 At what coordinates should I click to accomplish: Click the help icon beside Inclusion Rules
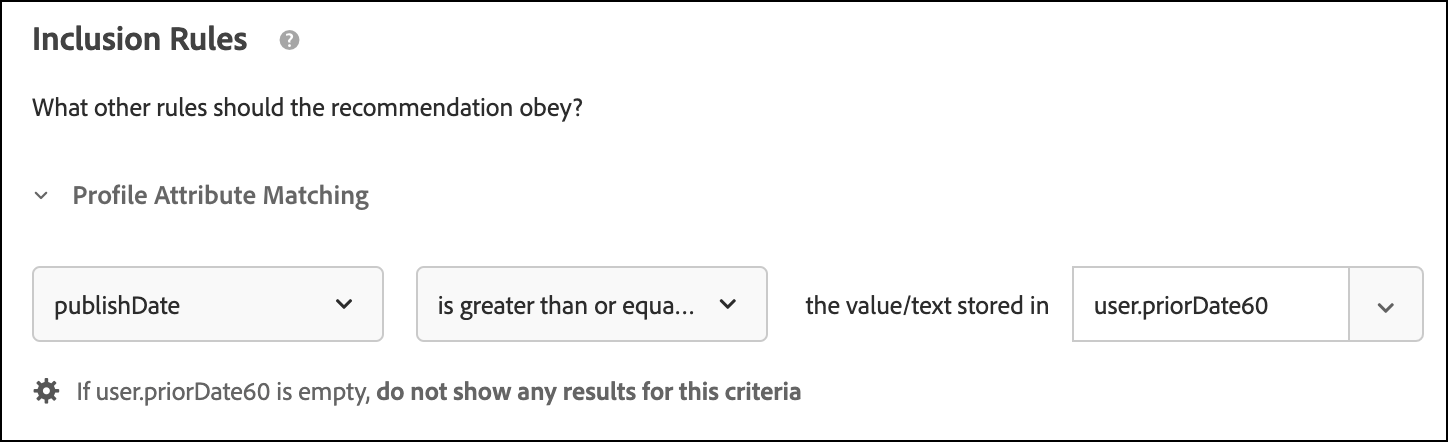coord(290,41)
